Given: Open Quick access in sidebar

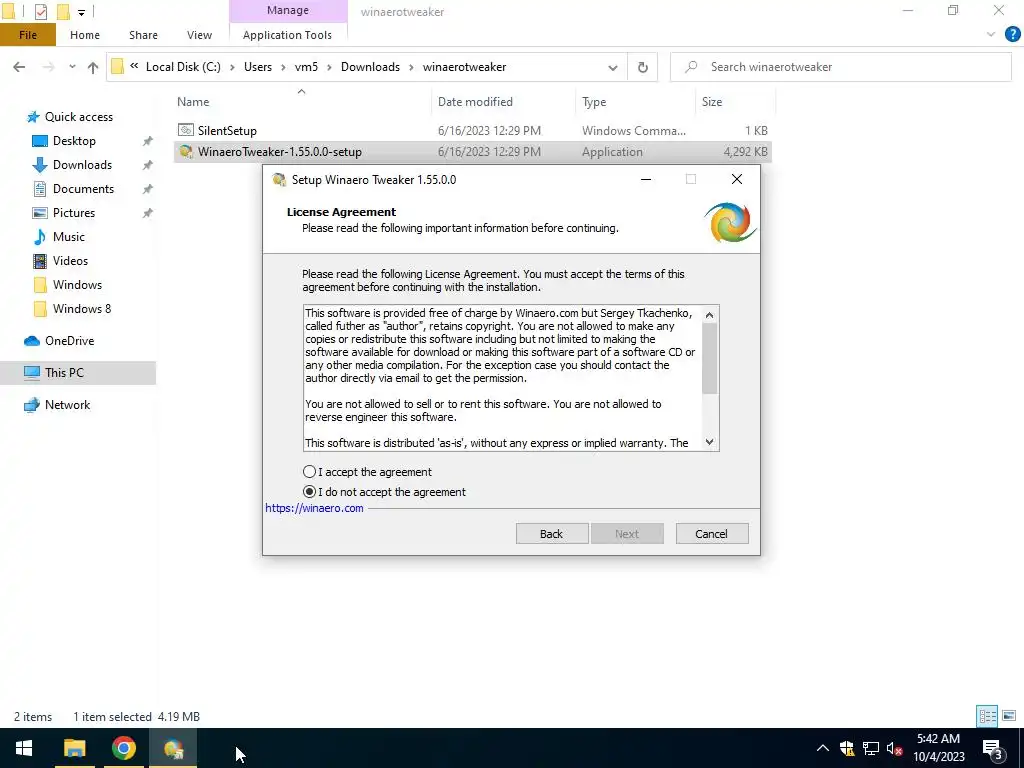Looking at the screenshot, I should (x=78, y=117).
